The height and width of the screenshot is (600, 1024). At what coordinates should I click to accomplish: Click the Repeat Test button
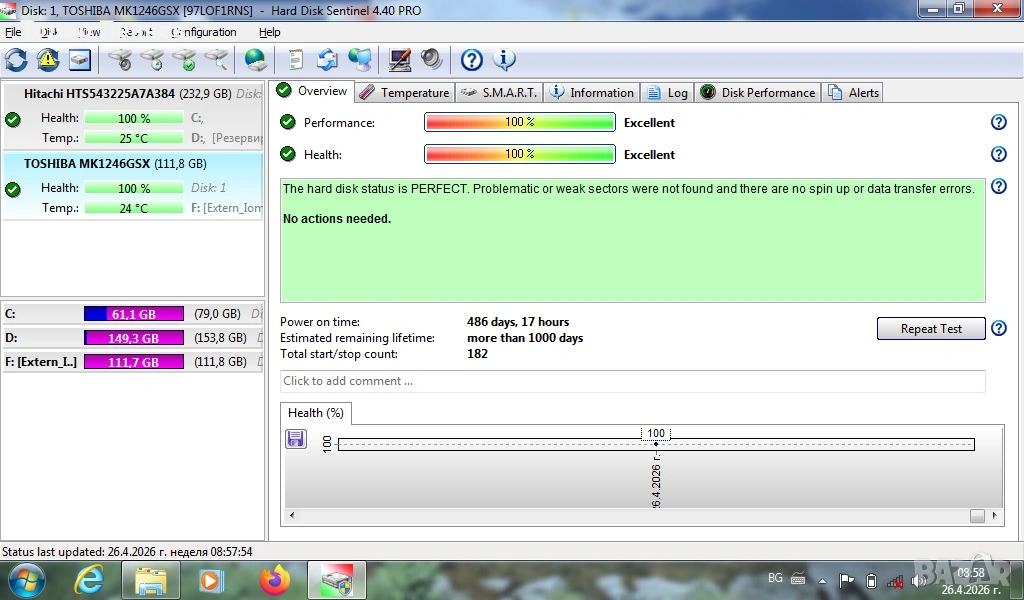(x=930, y=329)
